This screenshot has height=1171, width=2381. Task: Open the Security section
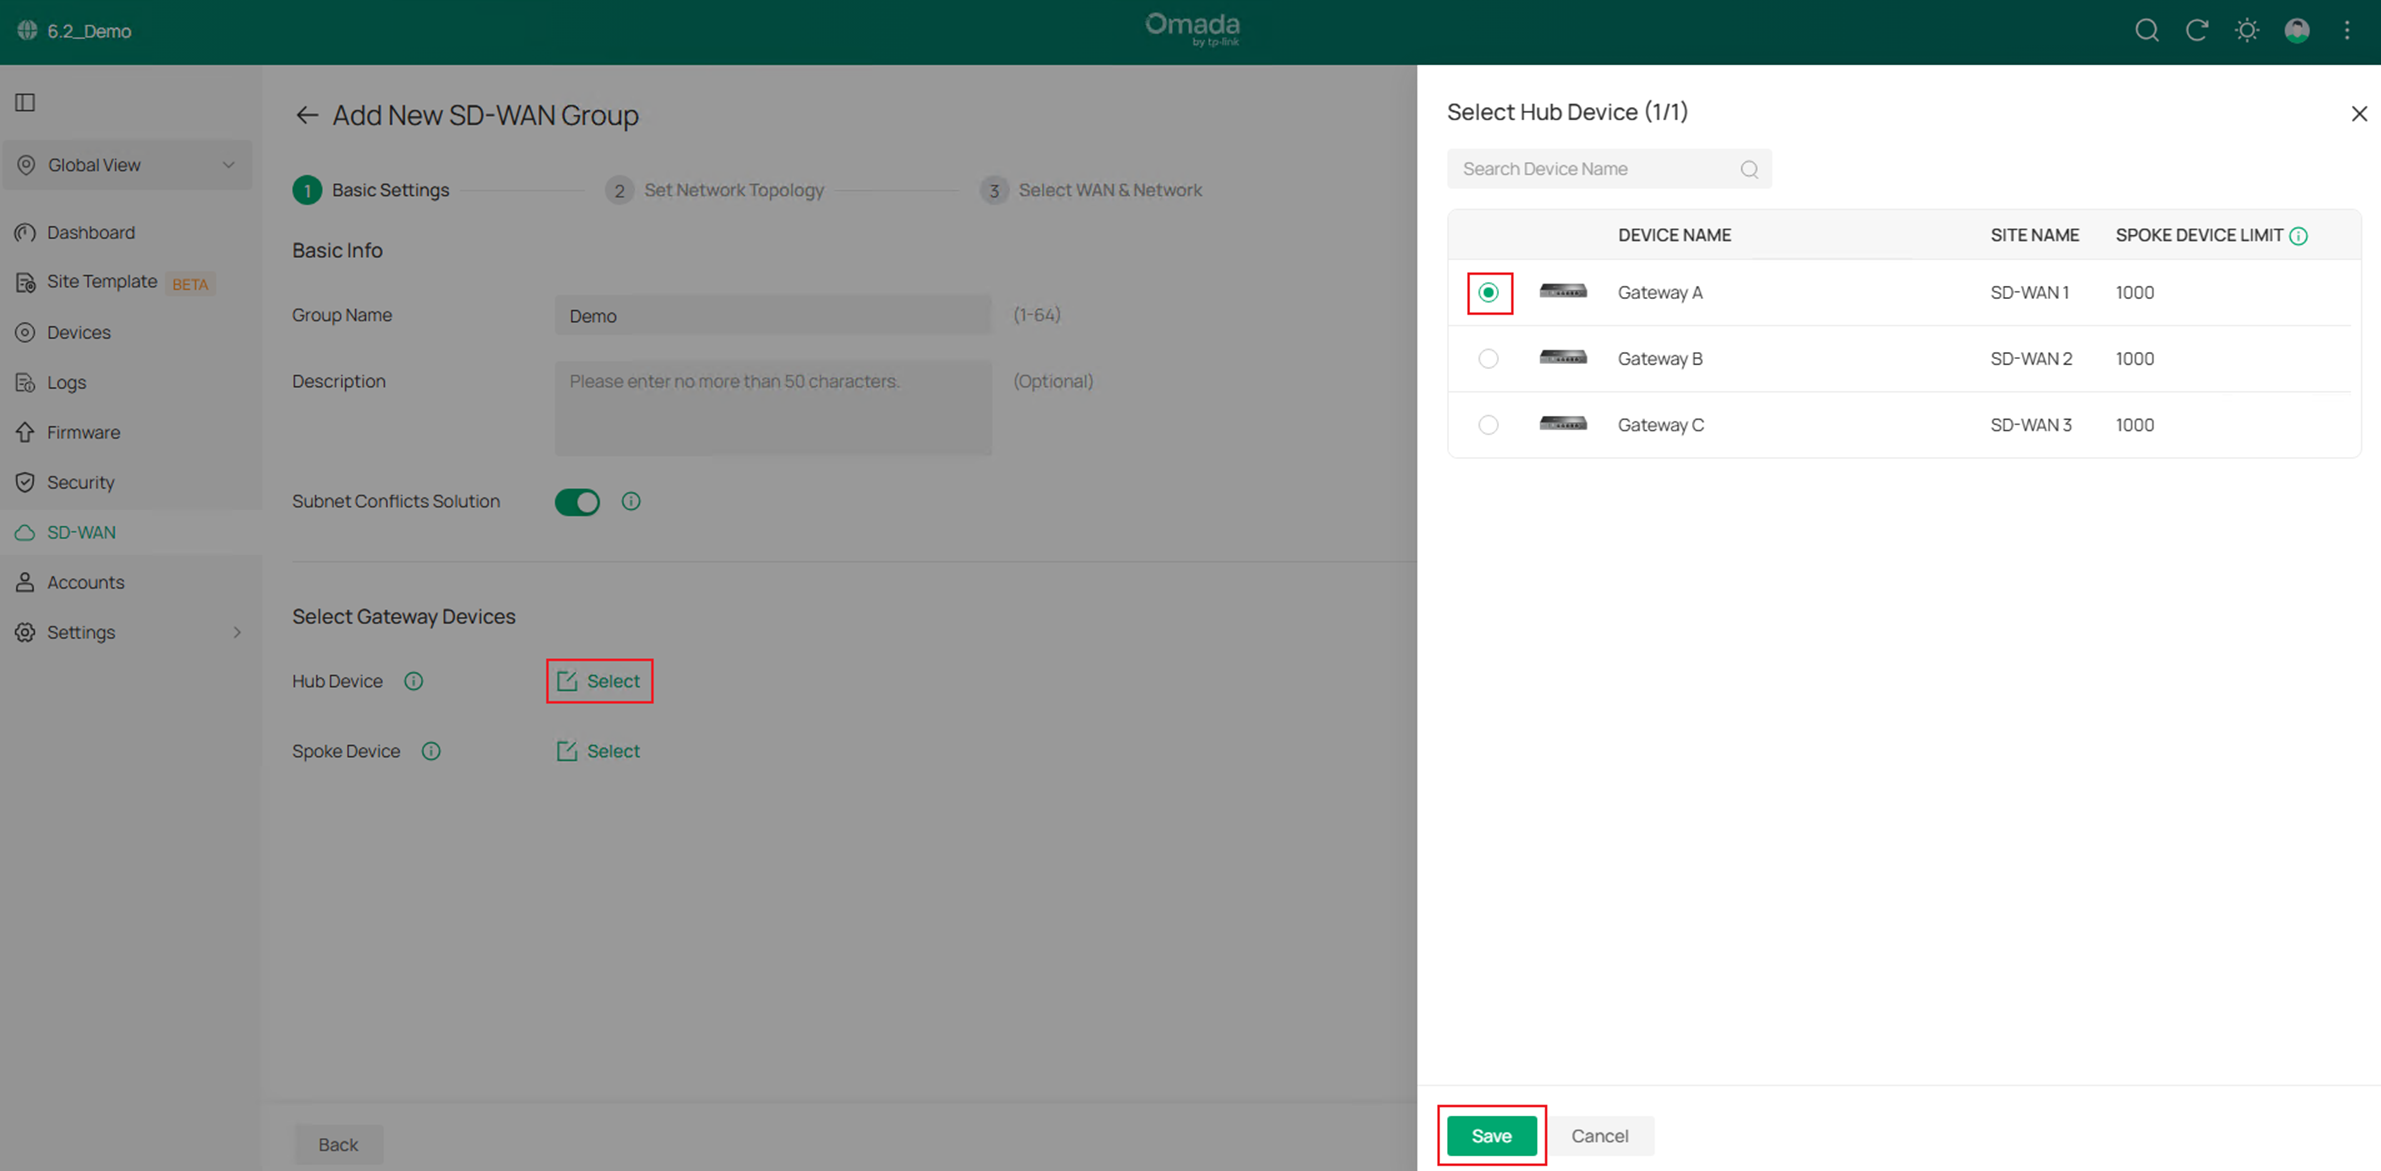point(79,482)
